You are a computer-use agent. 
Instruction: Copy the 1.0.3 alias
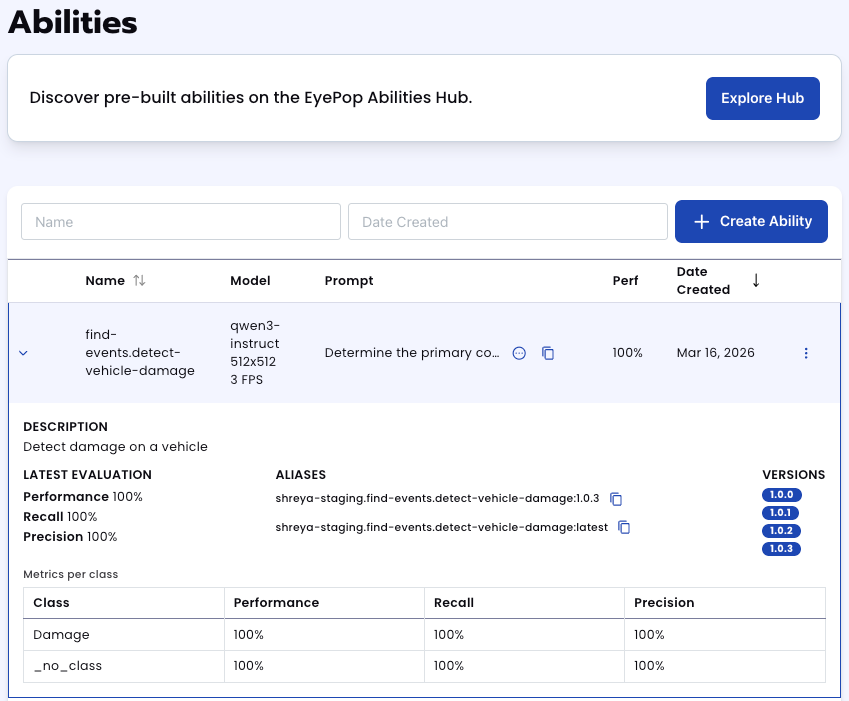[617, 498]
